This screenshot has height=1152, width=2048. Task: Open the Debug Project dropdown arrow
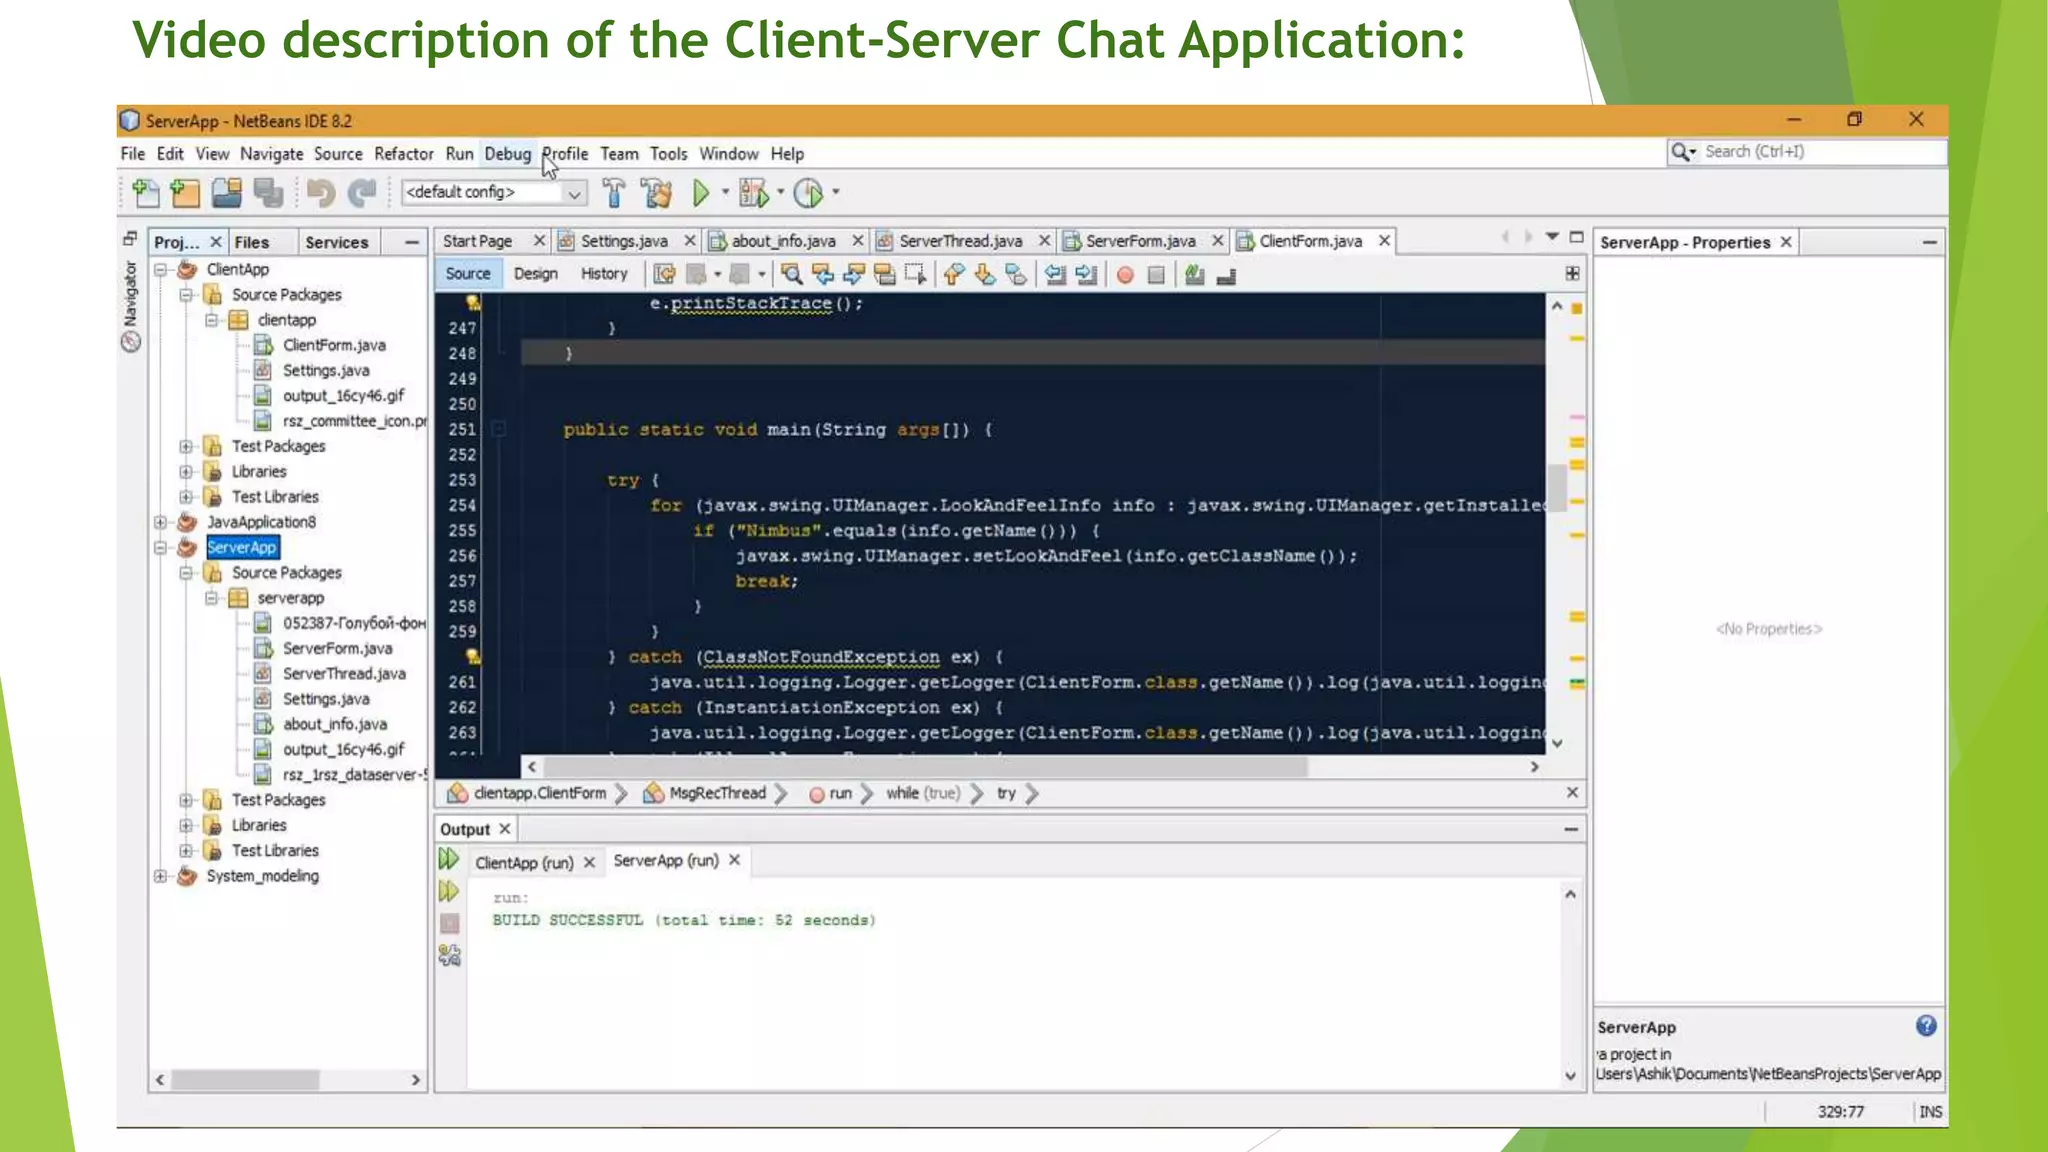[780, 192]
